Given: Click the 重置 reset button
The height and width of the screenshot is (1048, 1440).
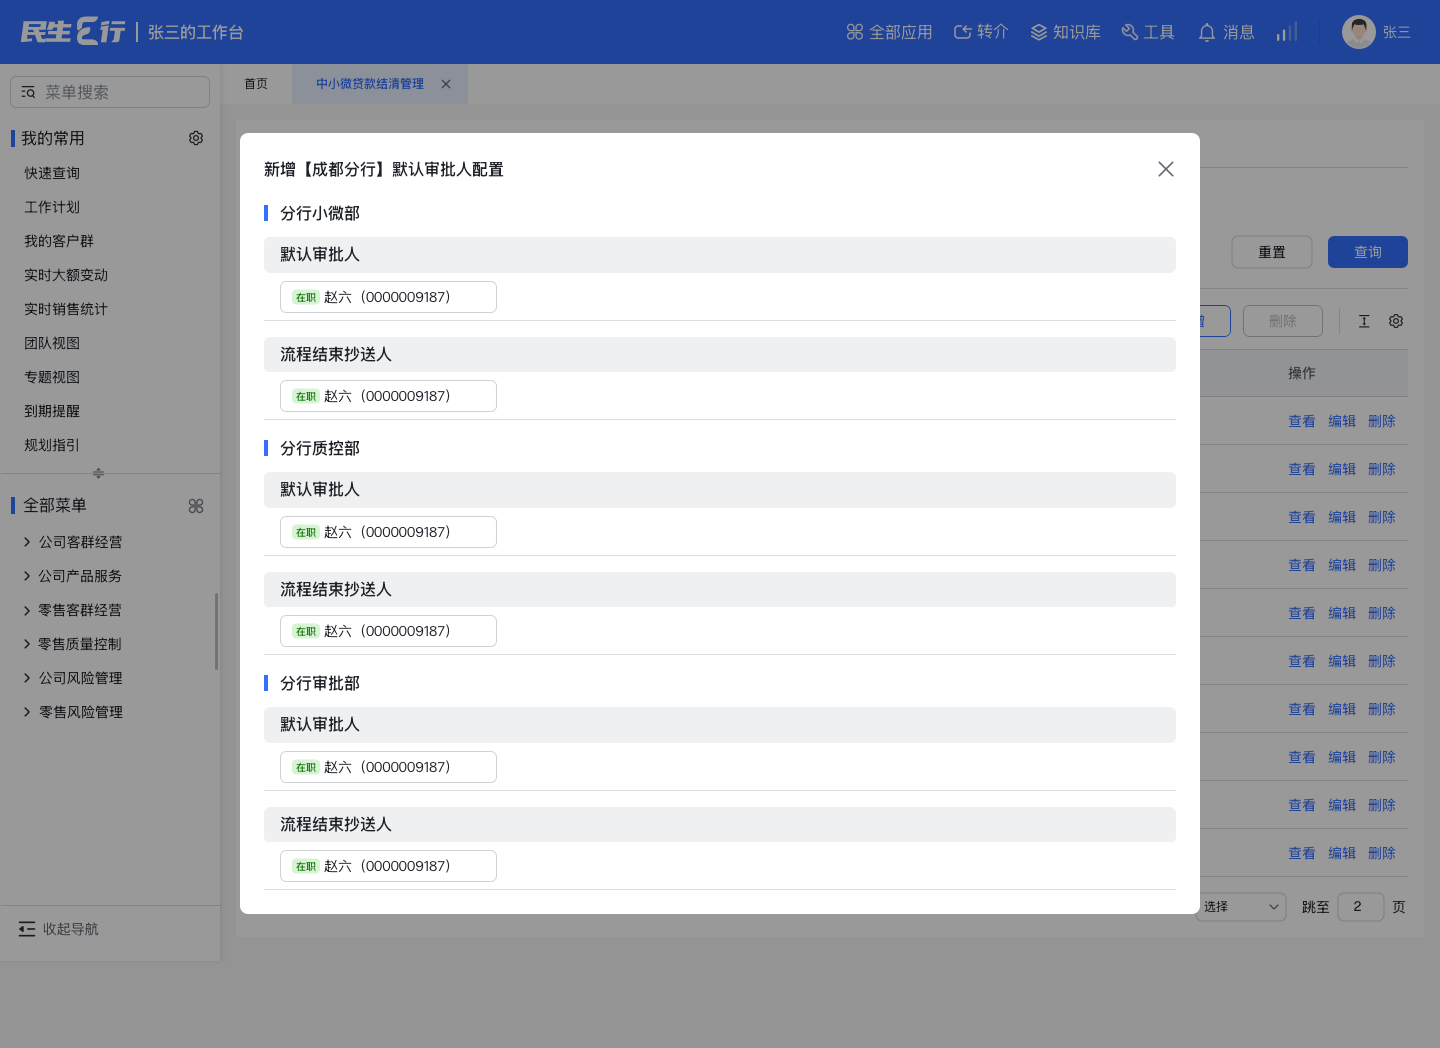Looking at the screenshot, I should tap(1272, 252).
